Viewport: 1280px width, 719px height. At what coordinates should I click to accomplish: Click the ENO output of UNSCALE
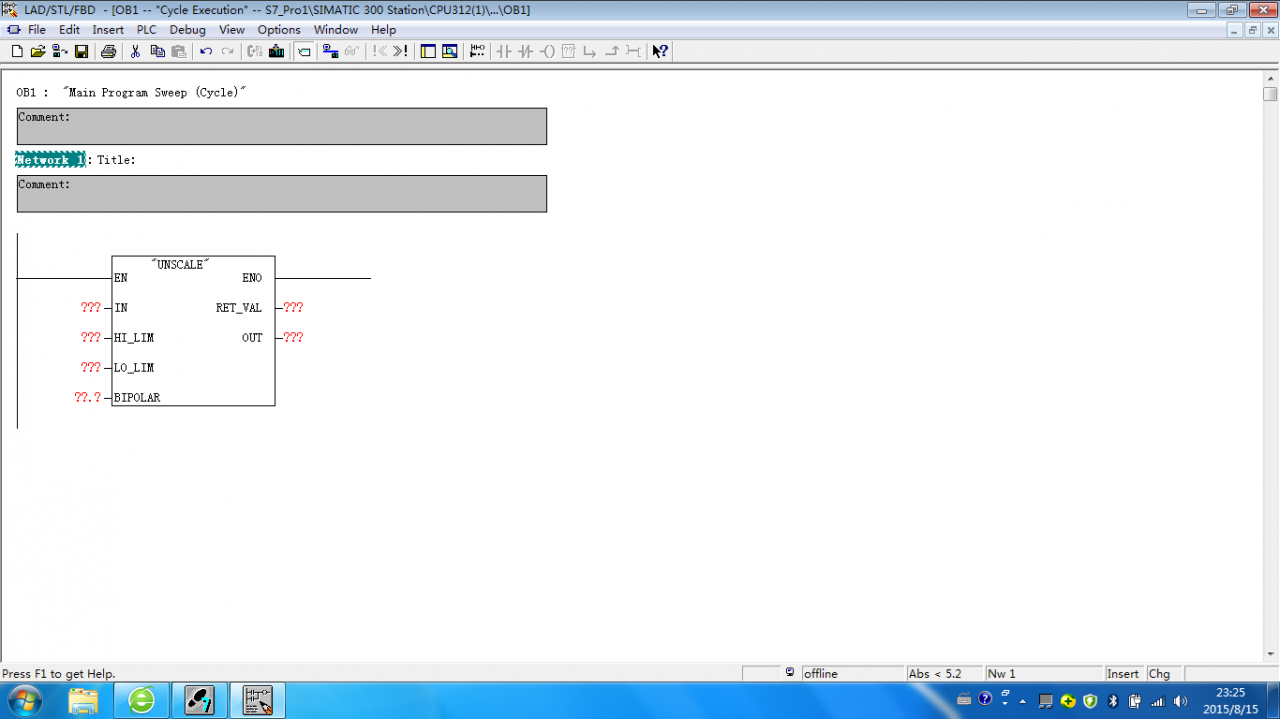click(252, 278)
